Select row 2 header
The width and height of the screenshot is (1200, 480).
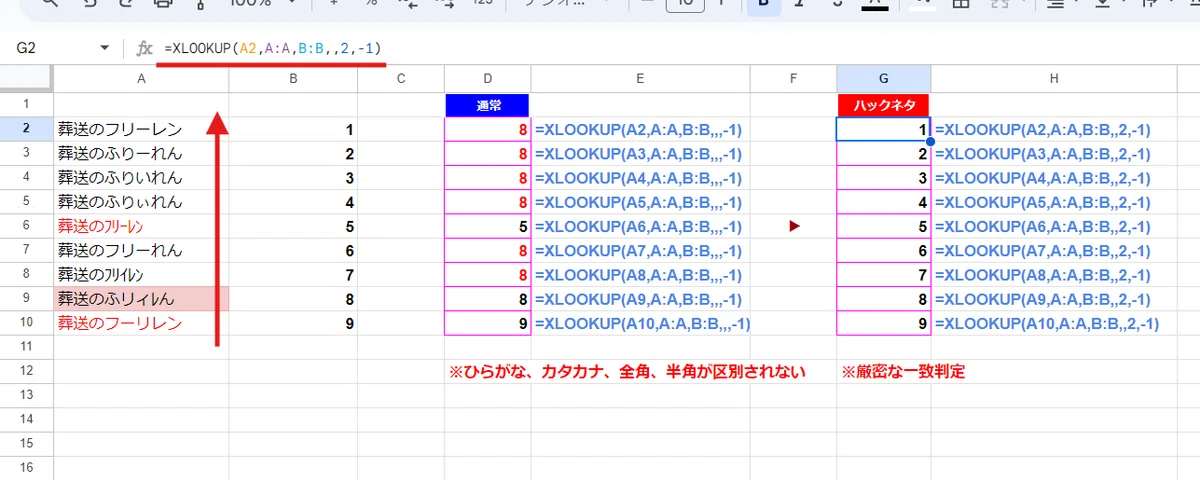(x=27, y=129)
